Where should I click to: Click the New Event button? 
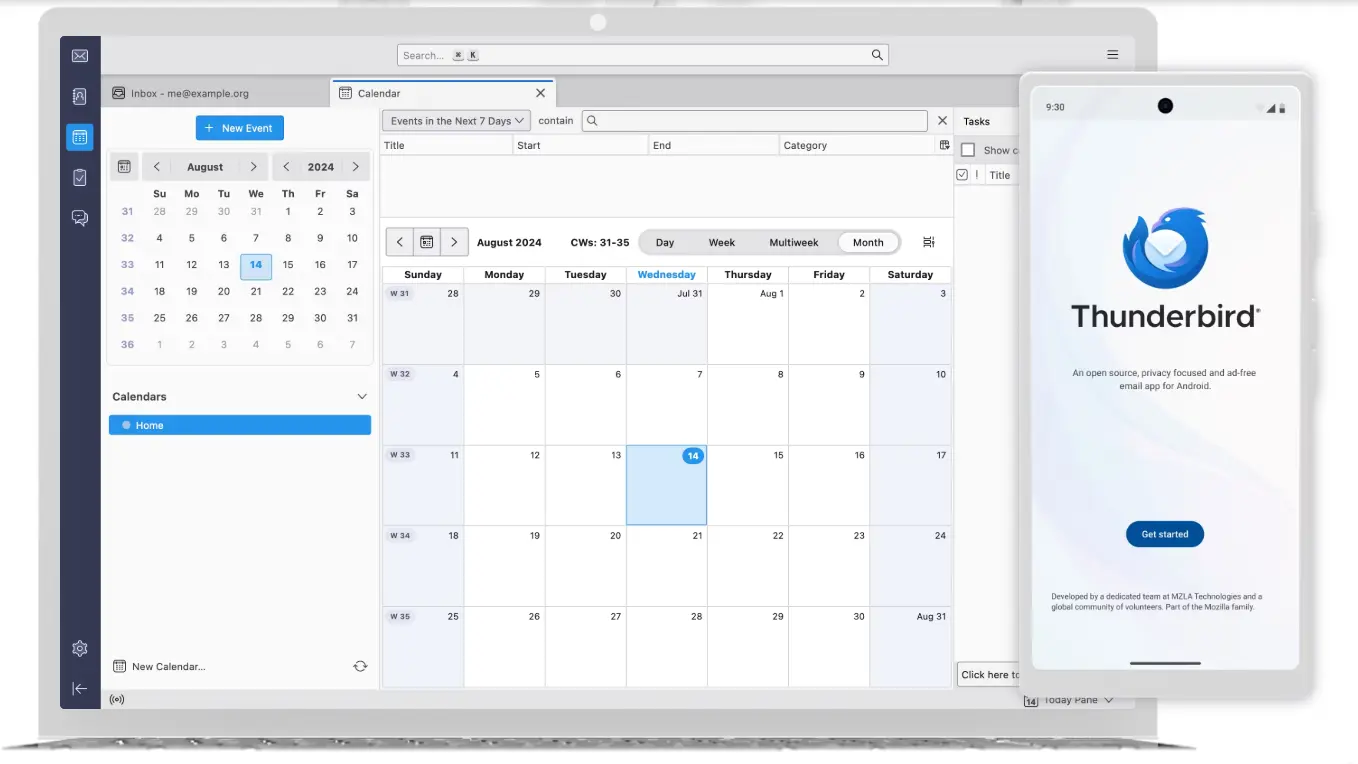pos(240,128)
